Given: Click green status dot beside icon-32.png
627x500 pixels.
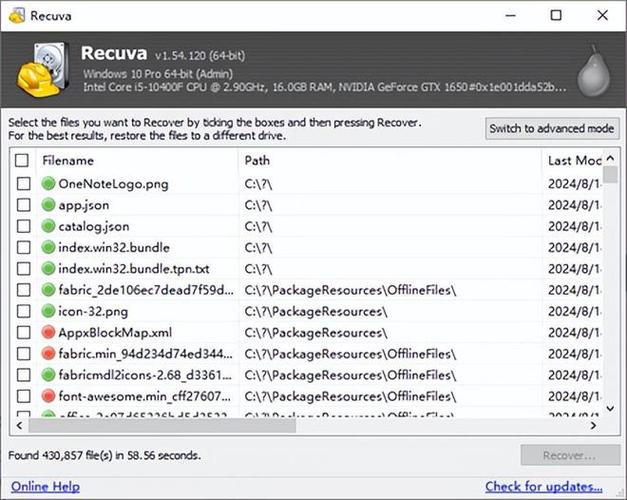Looking at the screenshot, I should tap(48, 311).
